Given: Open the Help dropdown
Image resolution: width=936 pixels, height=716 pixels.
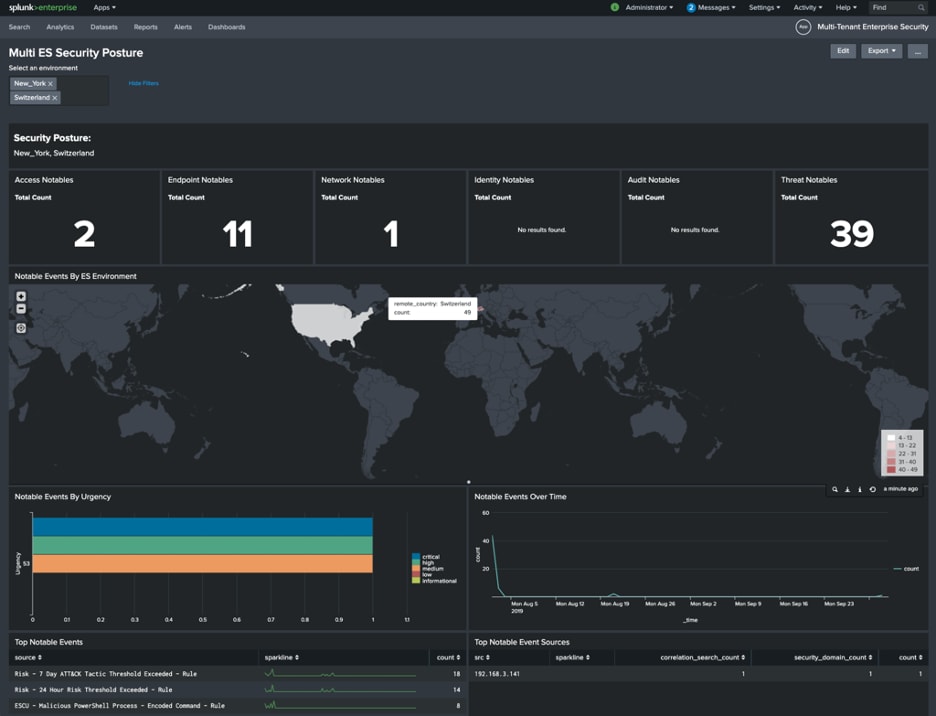Looking at the screenshot, I should [846, 8].
